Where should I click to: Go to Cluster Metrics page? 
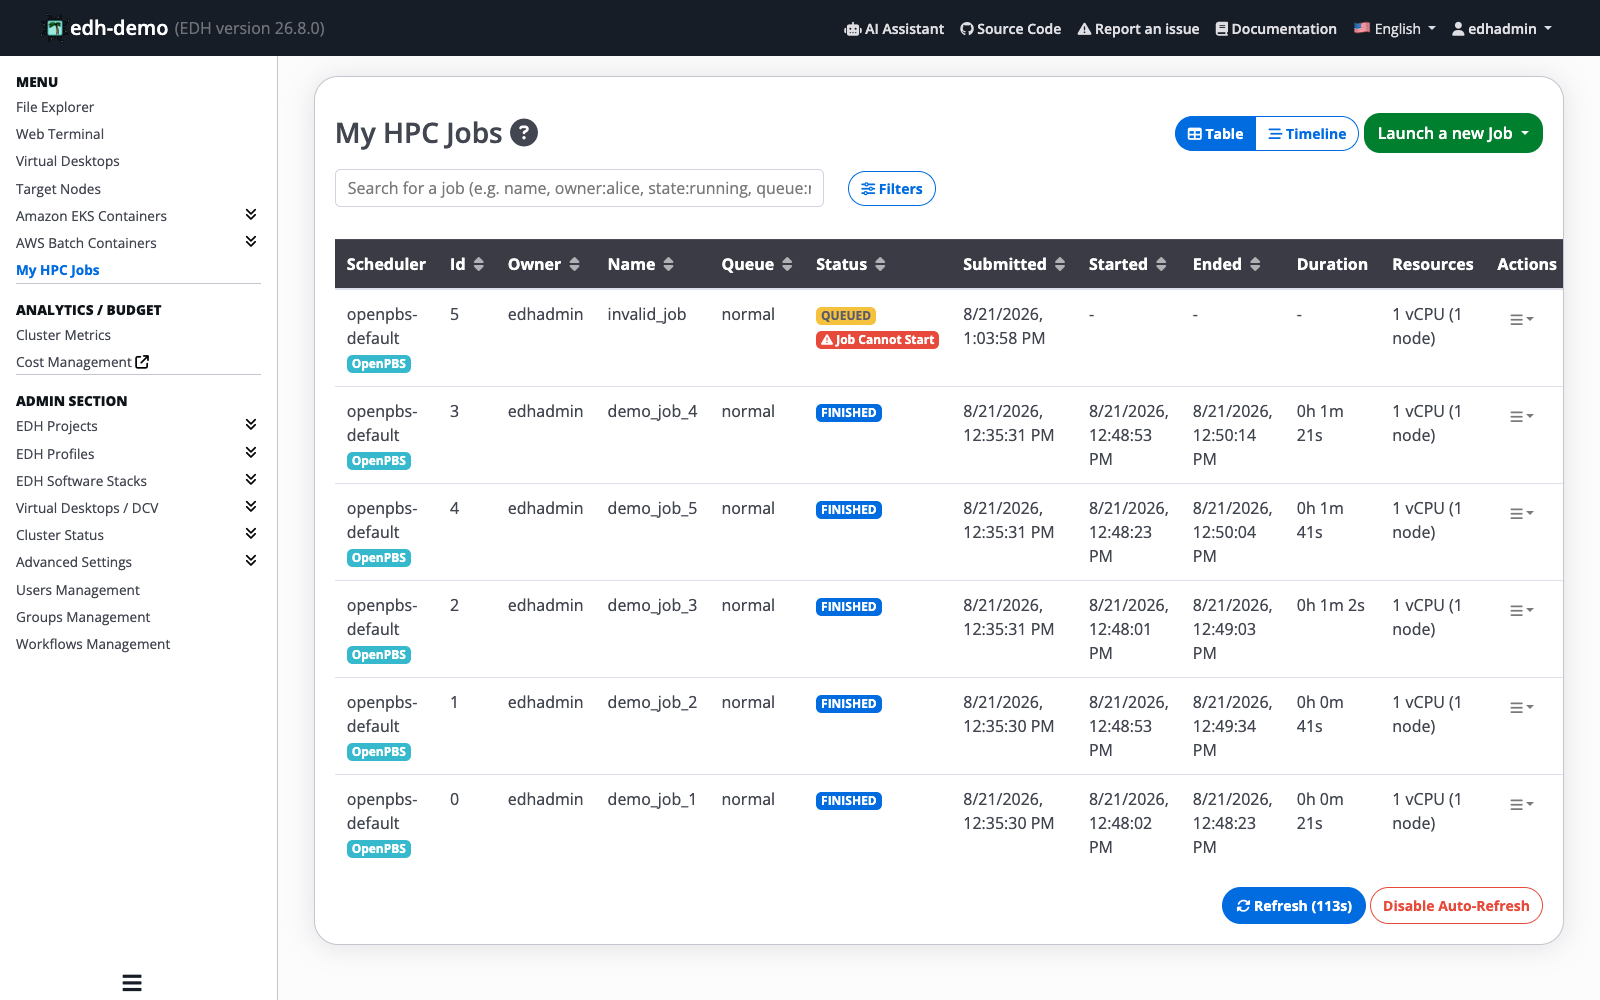pos(63,335)
